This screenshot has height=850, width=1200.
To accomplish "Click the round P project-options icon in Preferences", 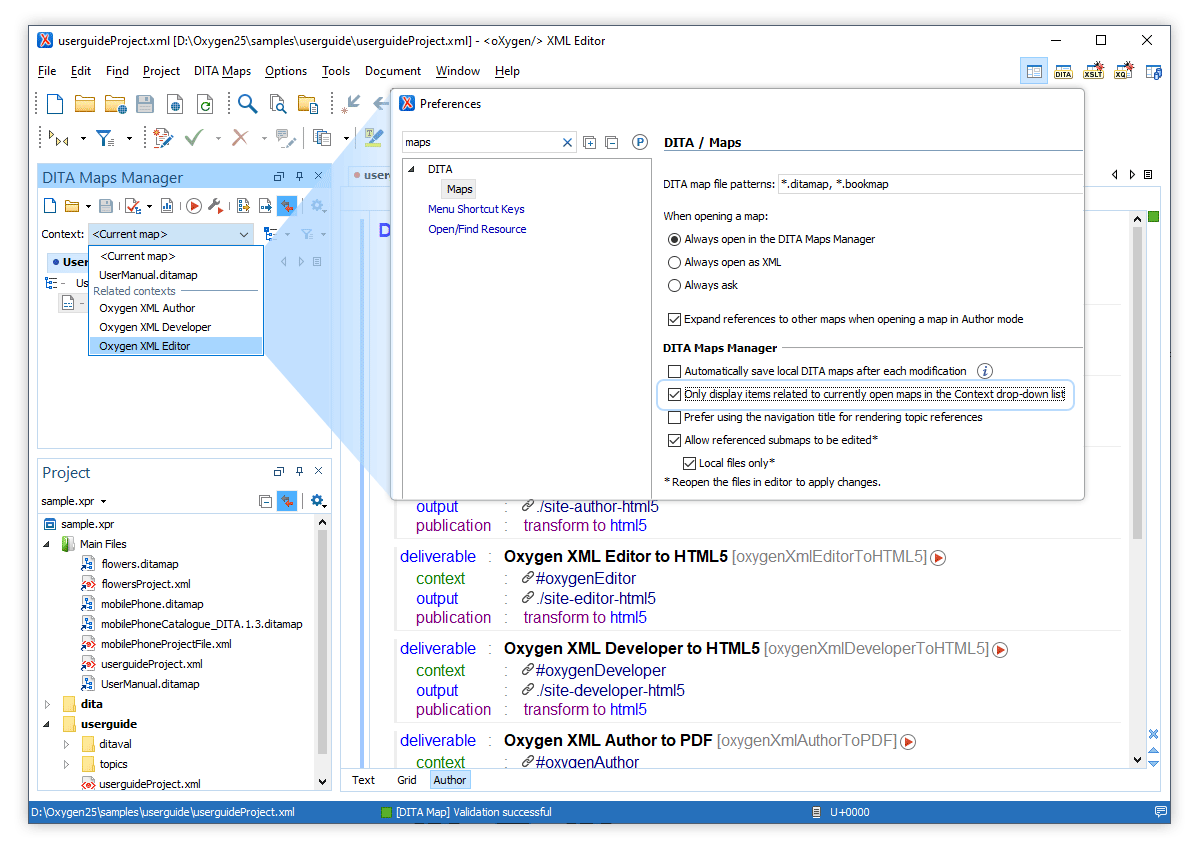I will [x=640, y=143].
